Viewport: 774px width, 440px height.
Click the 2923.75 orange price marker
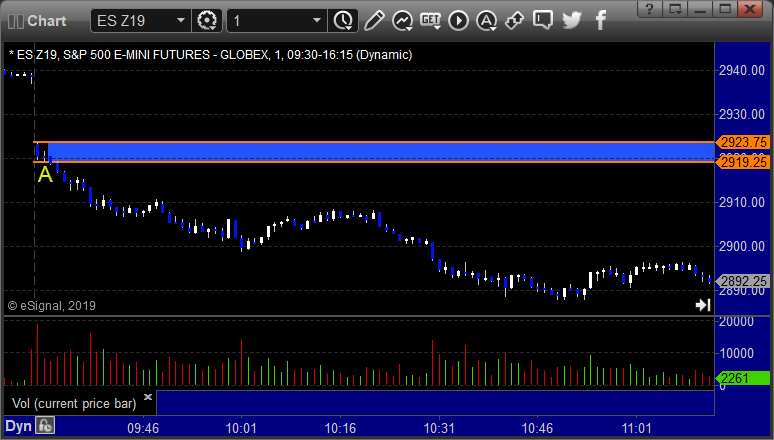[x=743, y=142]
